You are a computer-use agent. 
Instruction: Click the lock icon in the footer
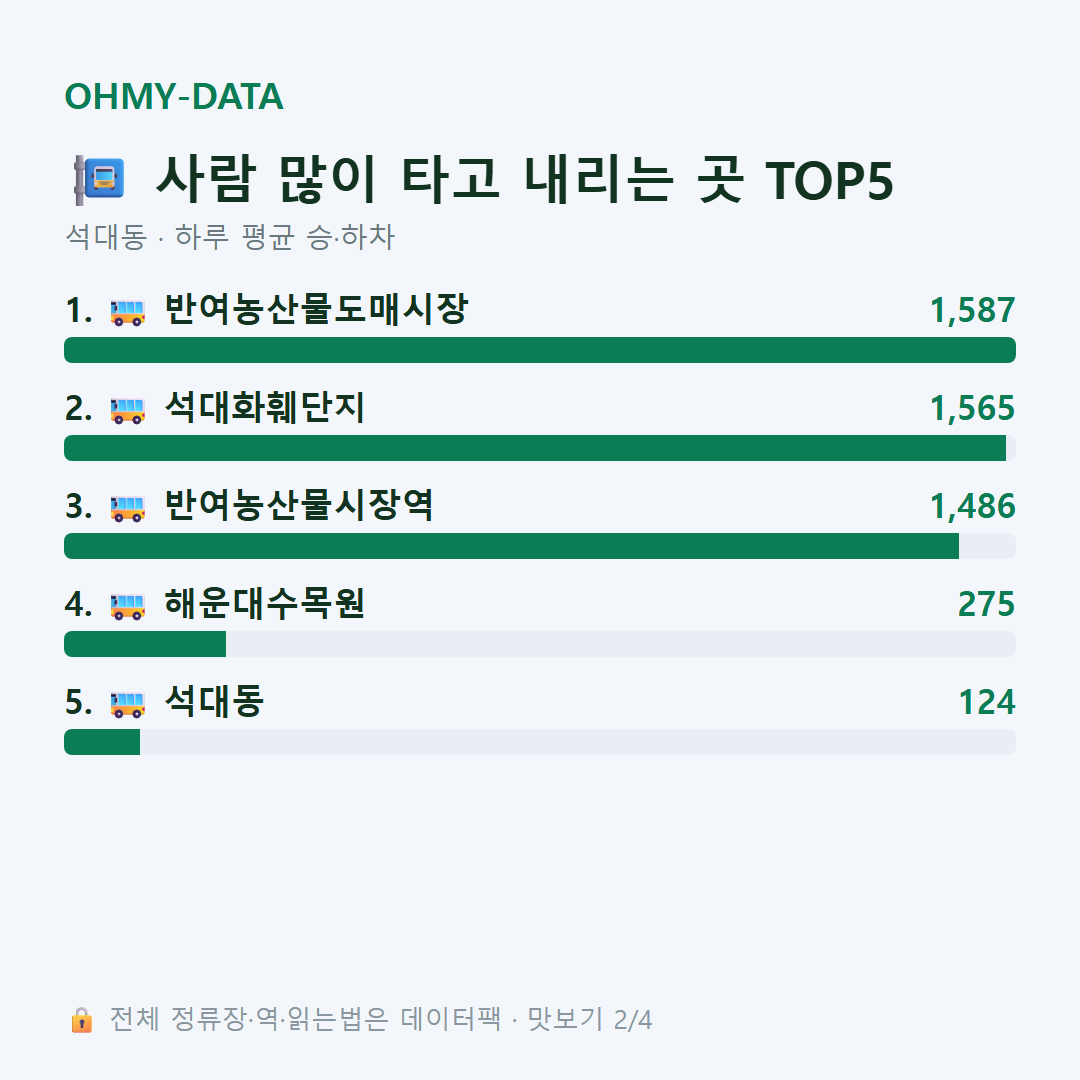pyautogui.click(x=82, y=1019)
